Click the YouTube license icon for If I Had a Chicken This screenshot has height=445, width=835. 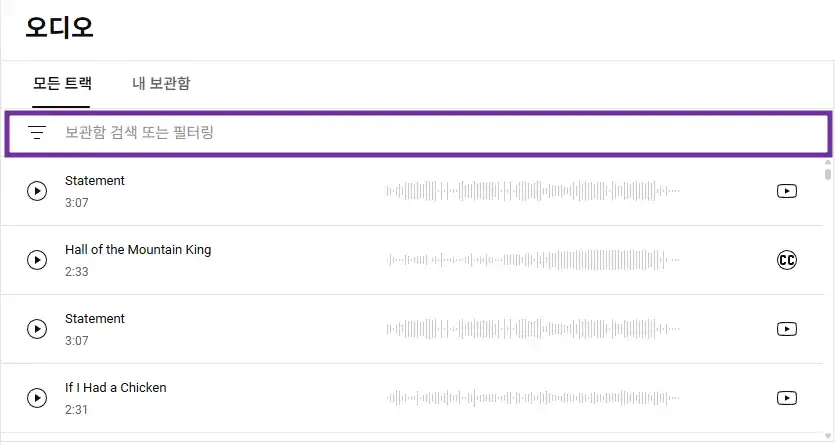click(x=787, y=398)
